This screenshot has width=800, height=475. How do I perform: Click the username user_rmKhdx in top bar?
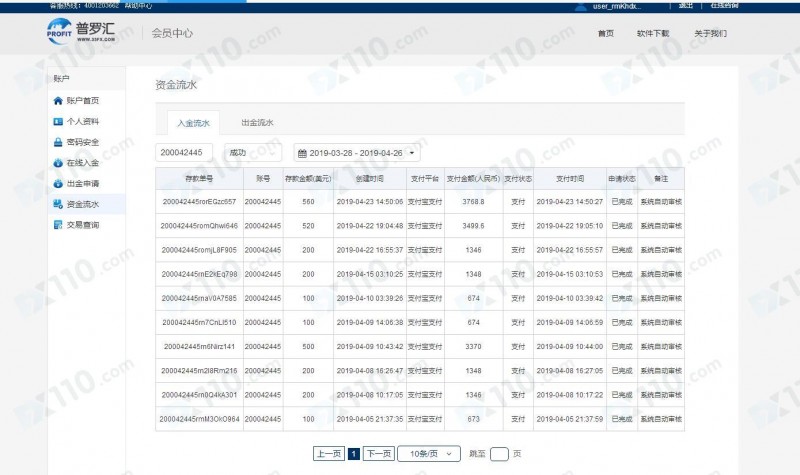pyautogui.click(x=617, y=6)
